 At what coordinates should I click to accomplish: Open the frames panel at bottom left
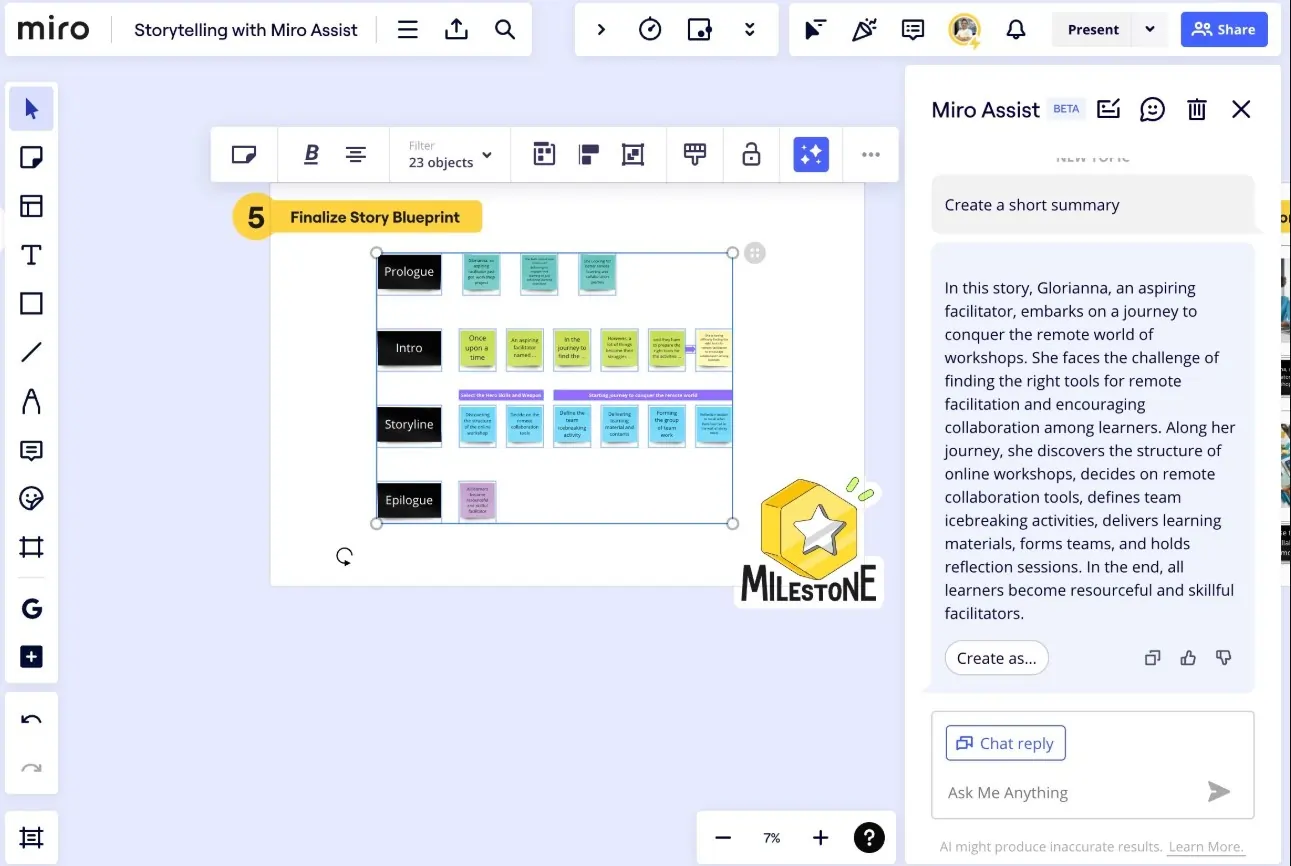[31, 838]
